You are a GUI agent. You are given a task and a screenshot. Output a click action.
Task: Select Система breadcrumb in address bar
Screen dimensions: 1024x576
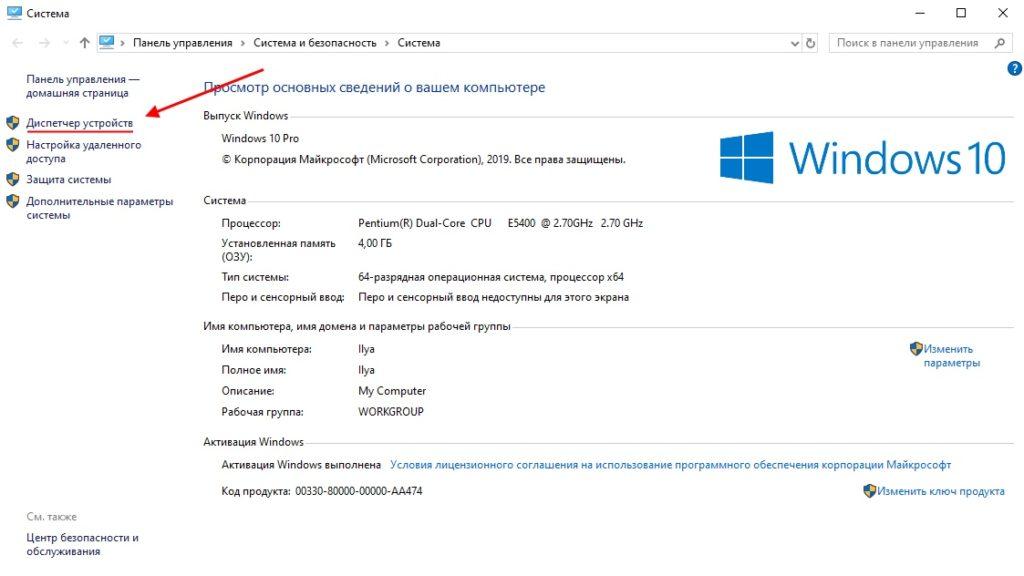coord(419,43)
